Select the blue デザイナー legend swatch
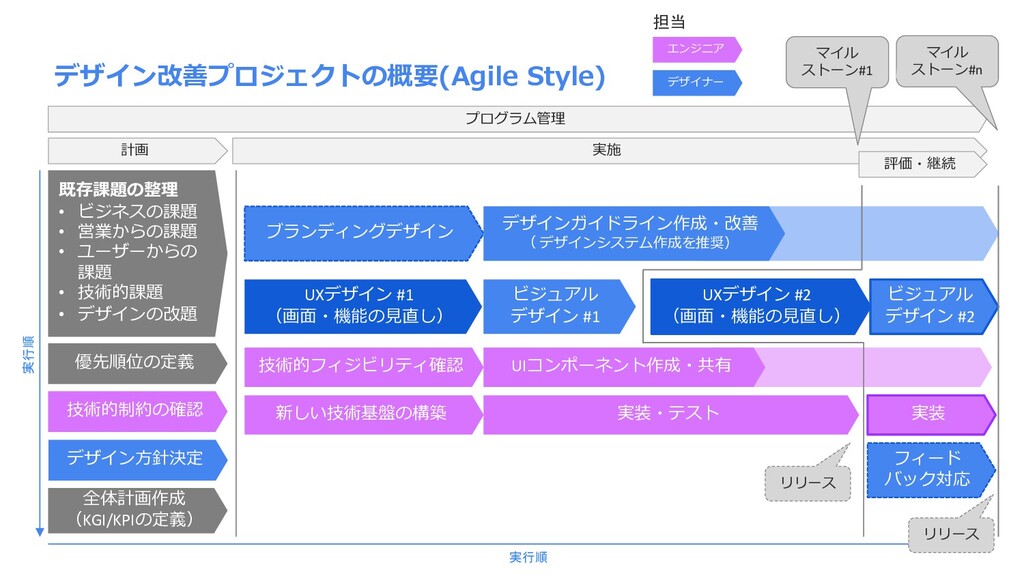 click(x=697, y=82)
